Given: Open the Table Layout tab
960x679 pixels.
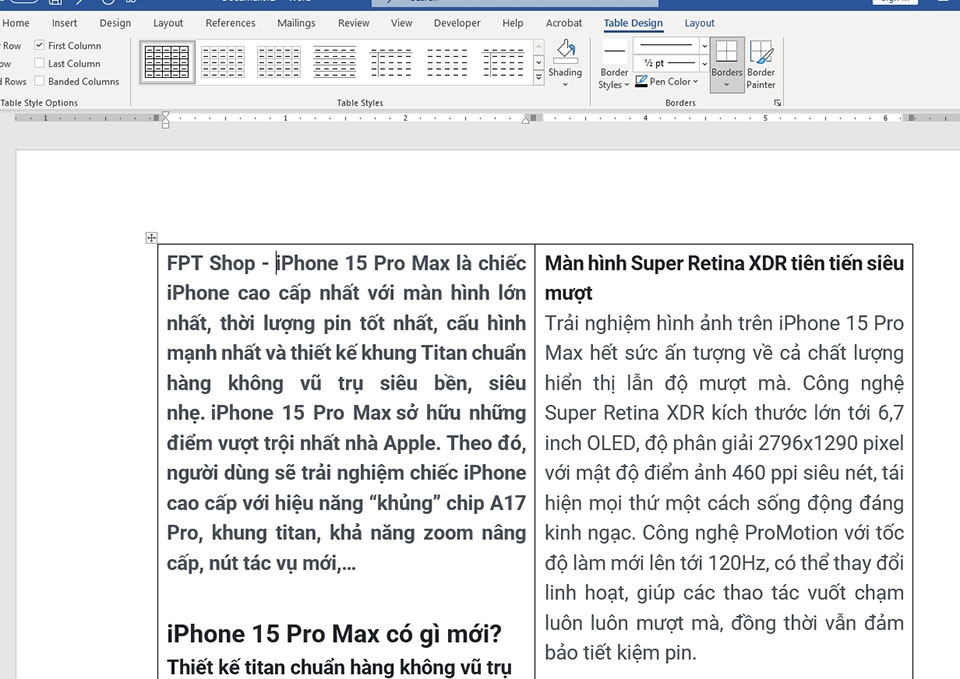Looking at the screenshot, I should click(x=699, y=22).
